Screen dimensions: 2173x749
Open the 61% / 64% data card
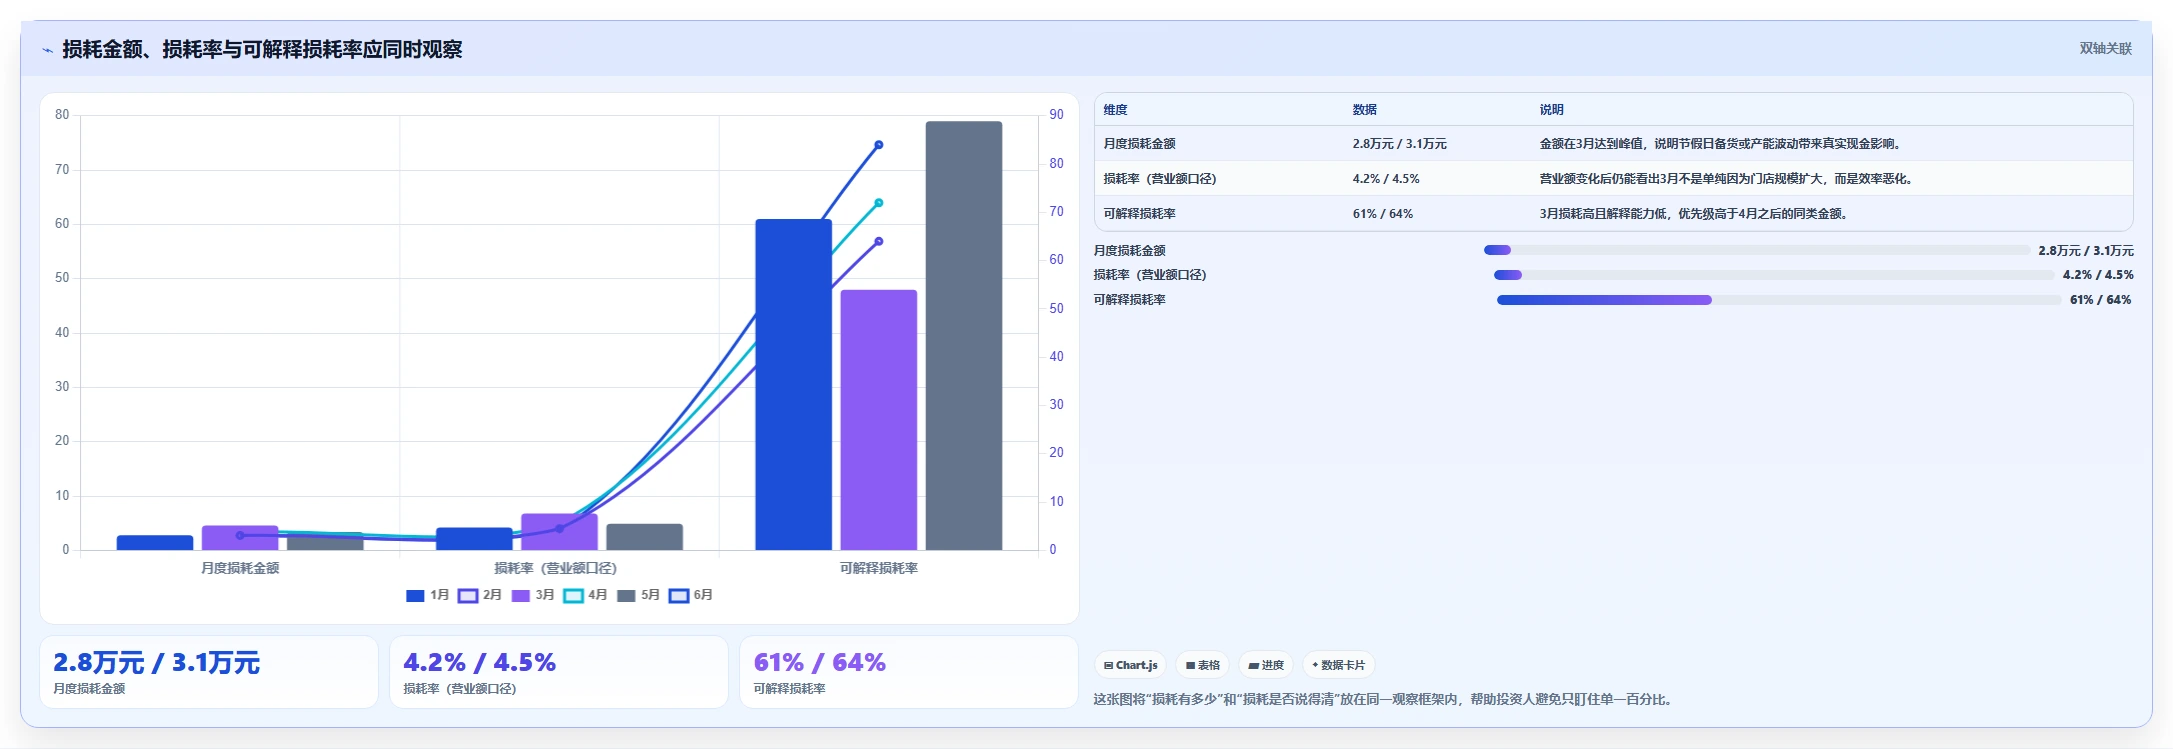(909, 672)
